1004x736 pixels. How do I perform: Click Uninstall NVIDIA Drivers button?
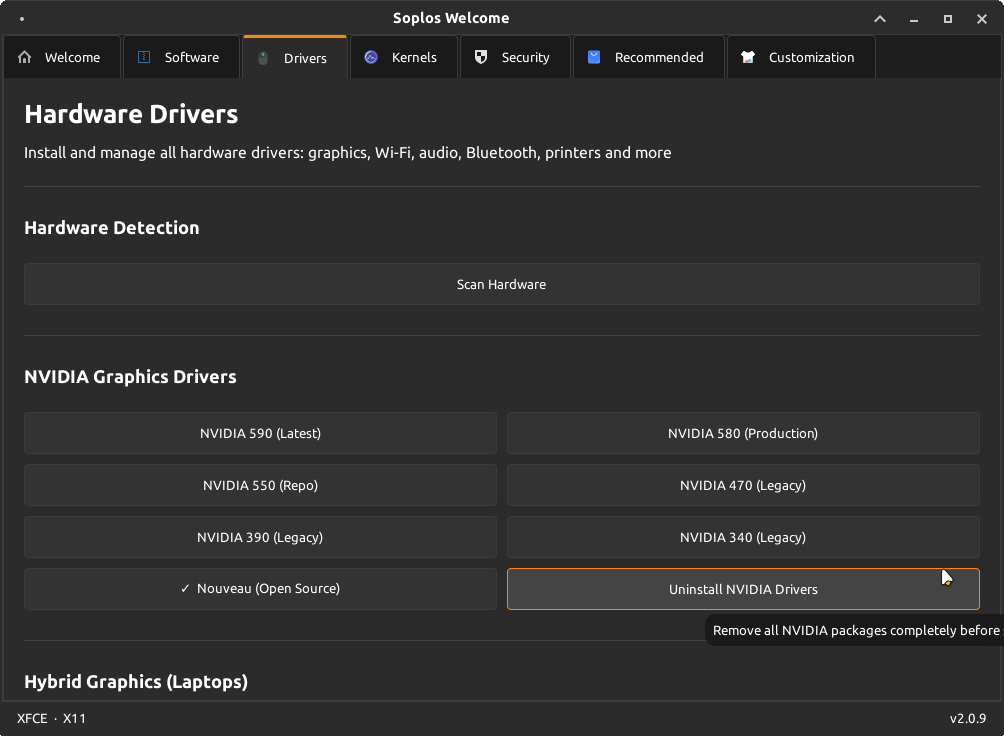pyautogui.click(x=743, y=589)
